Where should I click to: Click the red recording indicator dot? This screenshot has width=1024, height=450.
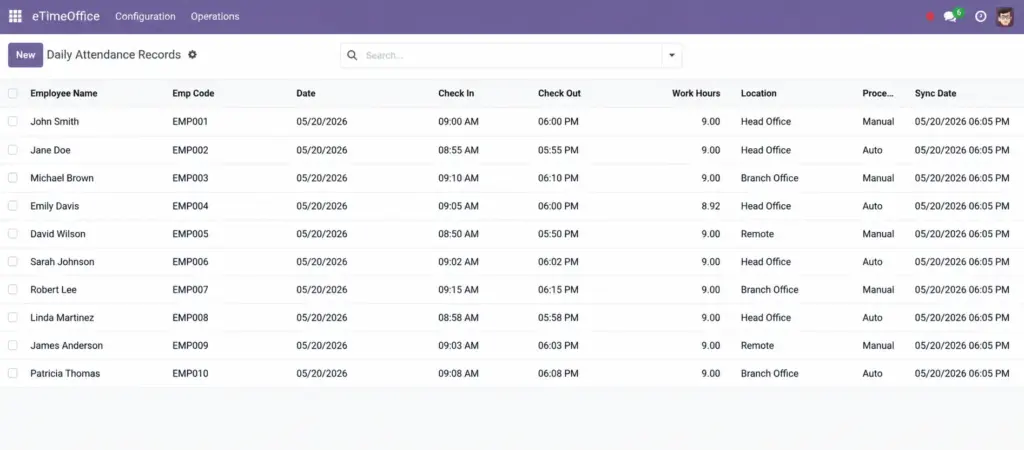(x=930, y=17)
